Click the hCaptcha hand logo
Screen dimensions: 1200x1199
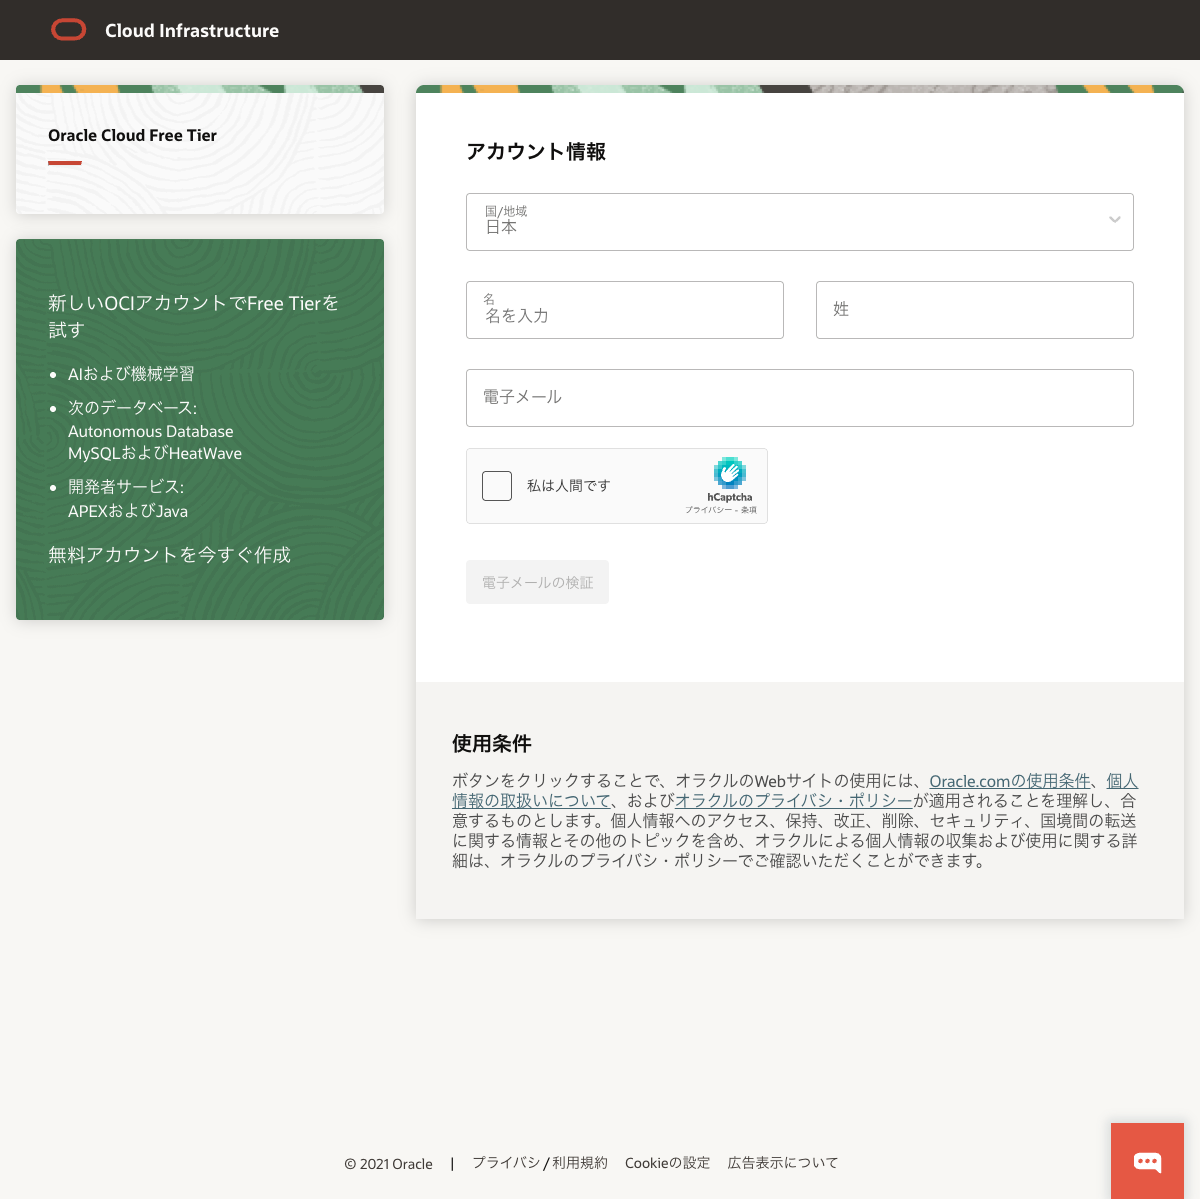730,473
